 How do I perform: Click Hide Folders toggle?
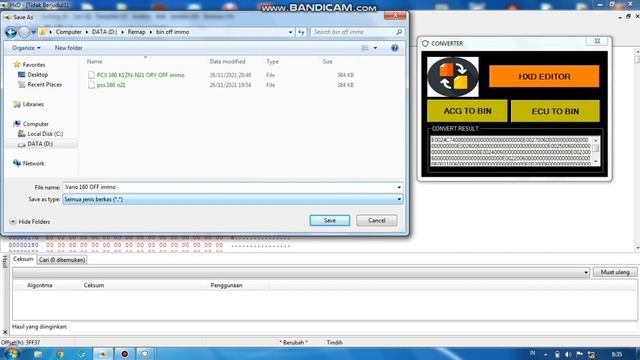click(29, 222)
